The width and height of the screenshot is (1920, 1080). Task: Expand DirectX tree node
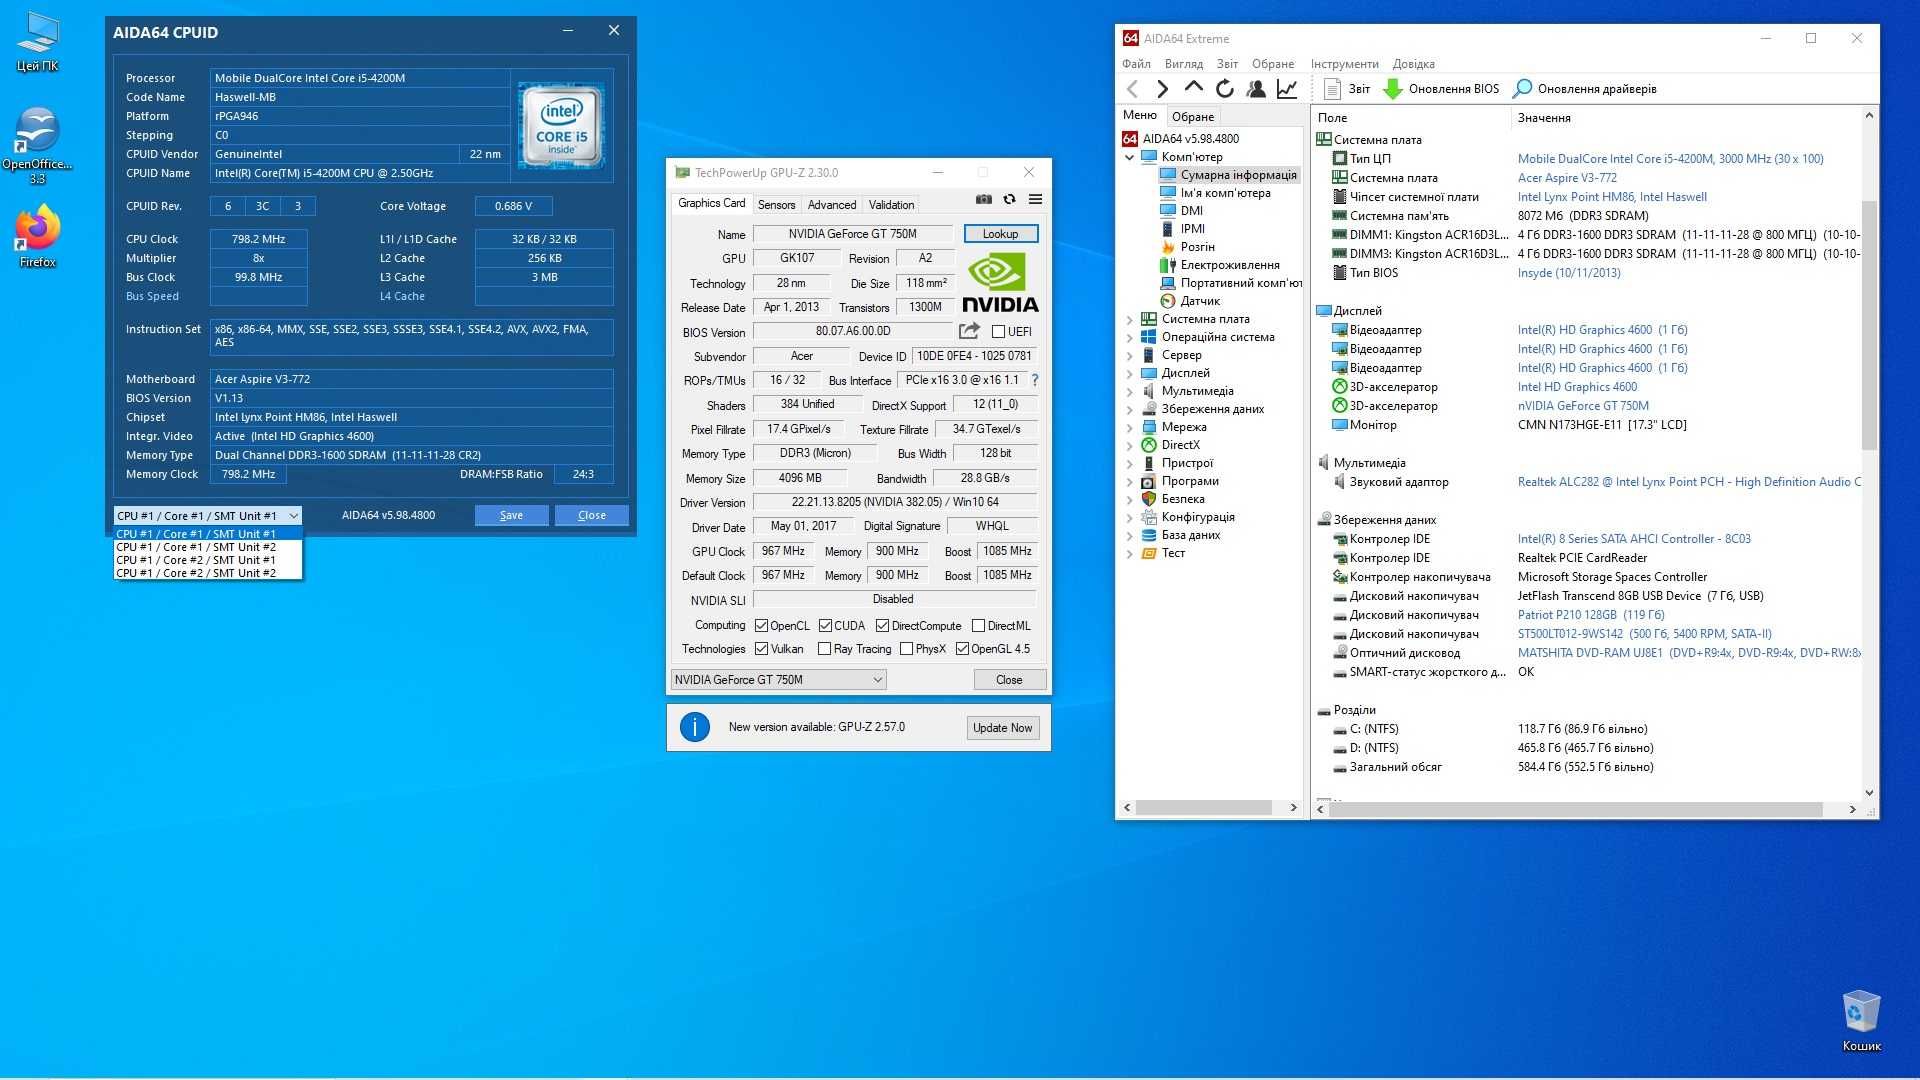click(1129, 446)
